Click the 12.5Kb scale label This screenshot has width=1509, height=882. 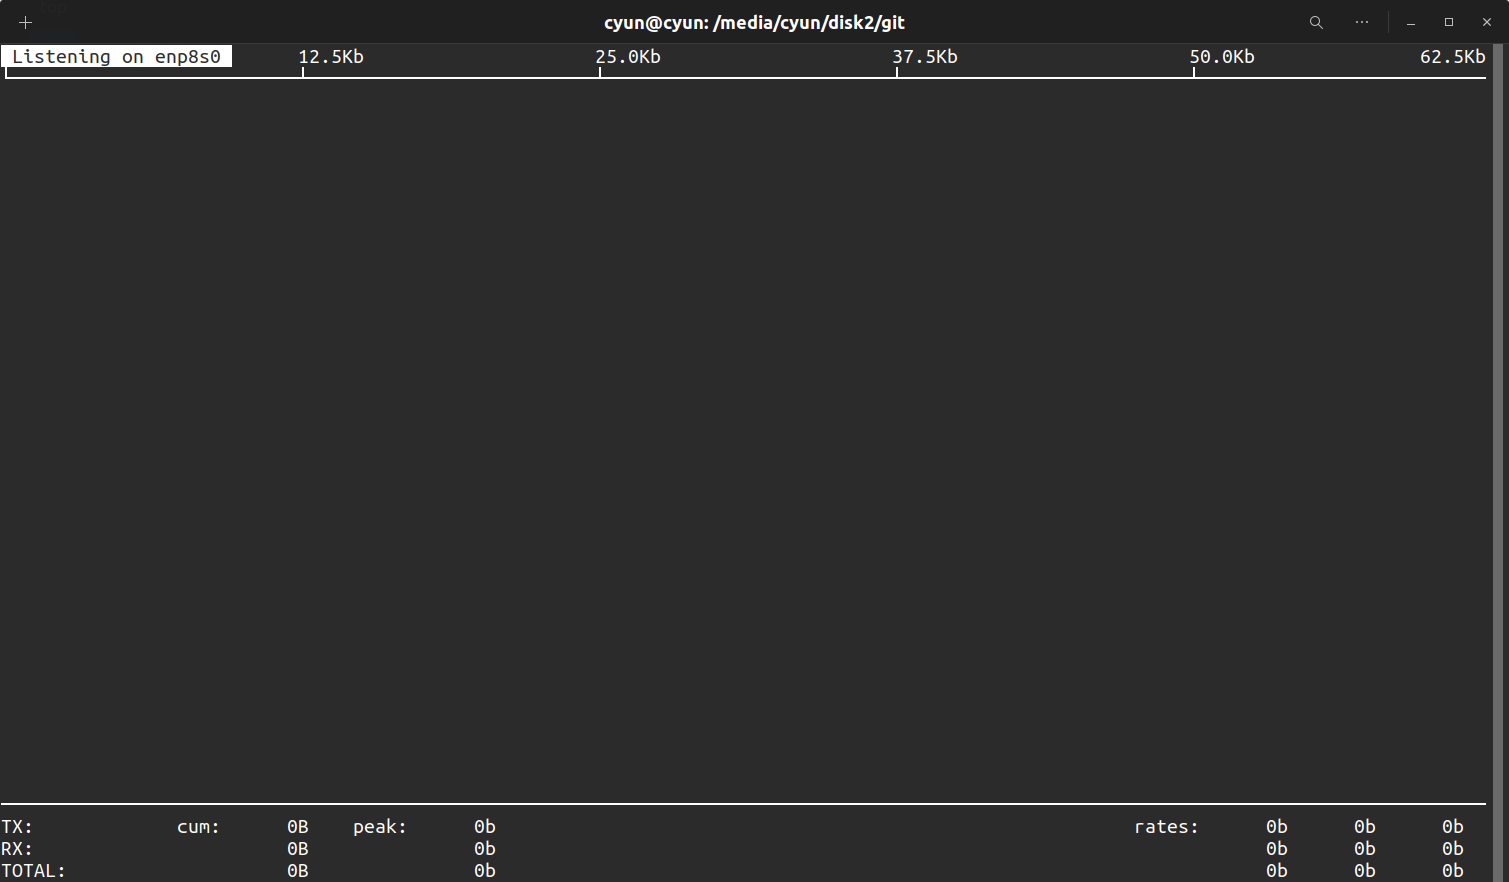[331, 57]
